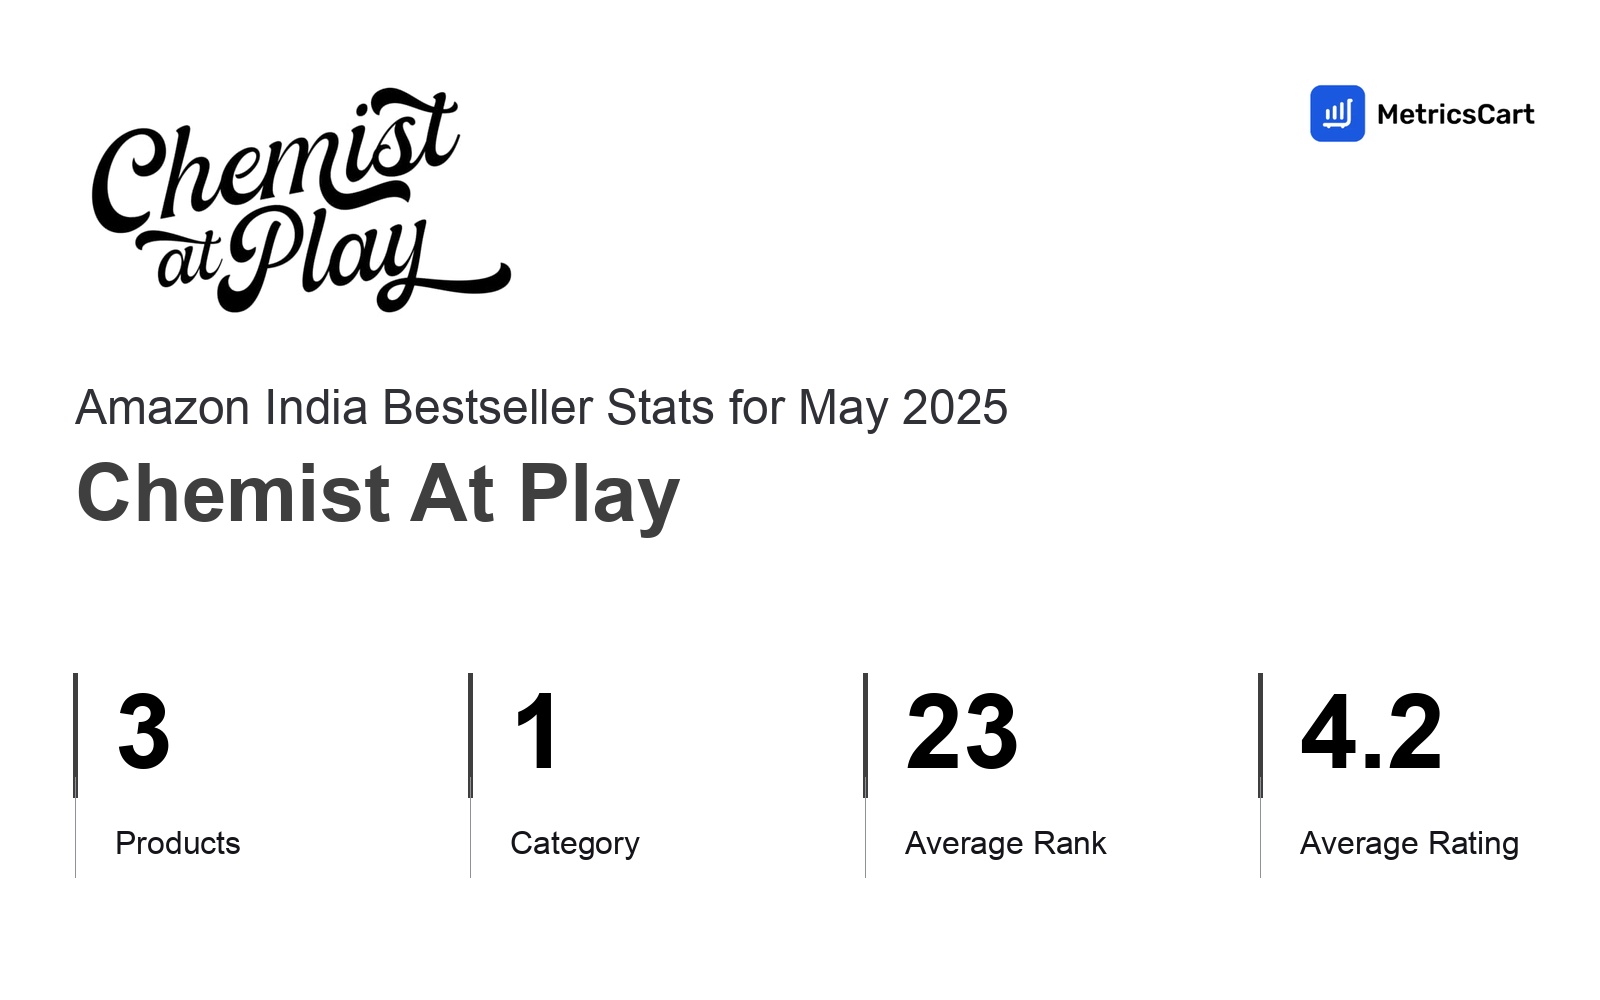Image resolution: width=1600 pixels, height=1000 pixels.
Task: Click the Category label
Action: coord(575,844)
